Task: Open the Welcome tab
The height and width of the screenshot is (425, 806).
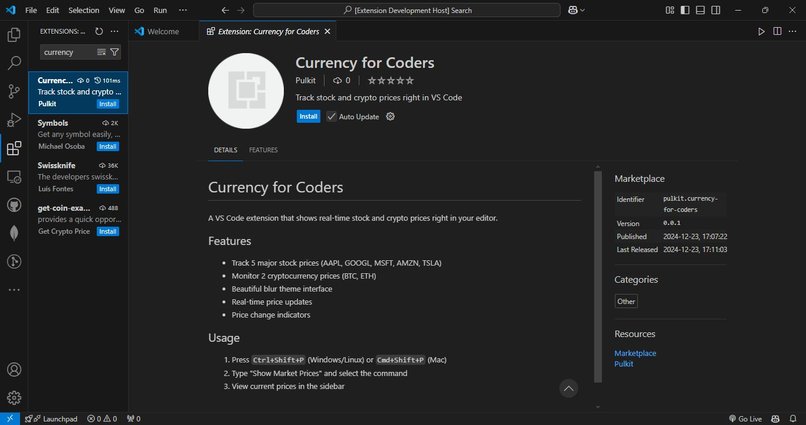Action: coord(163,31)
